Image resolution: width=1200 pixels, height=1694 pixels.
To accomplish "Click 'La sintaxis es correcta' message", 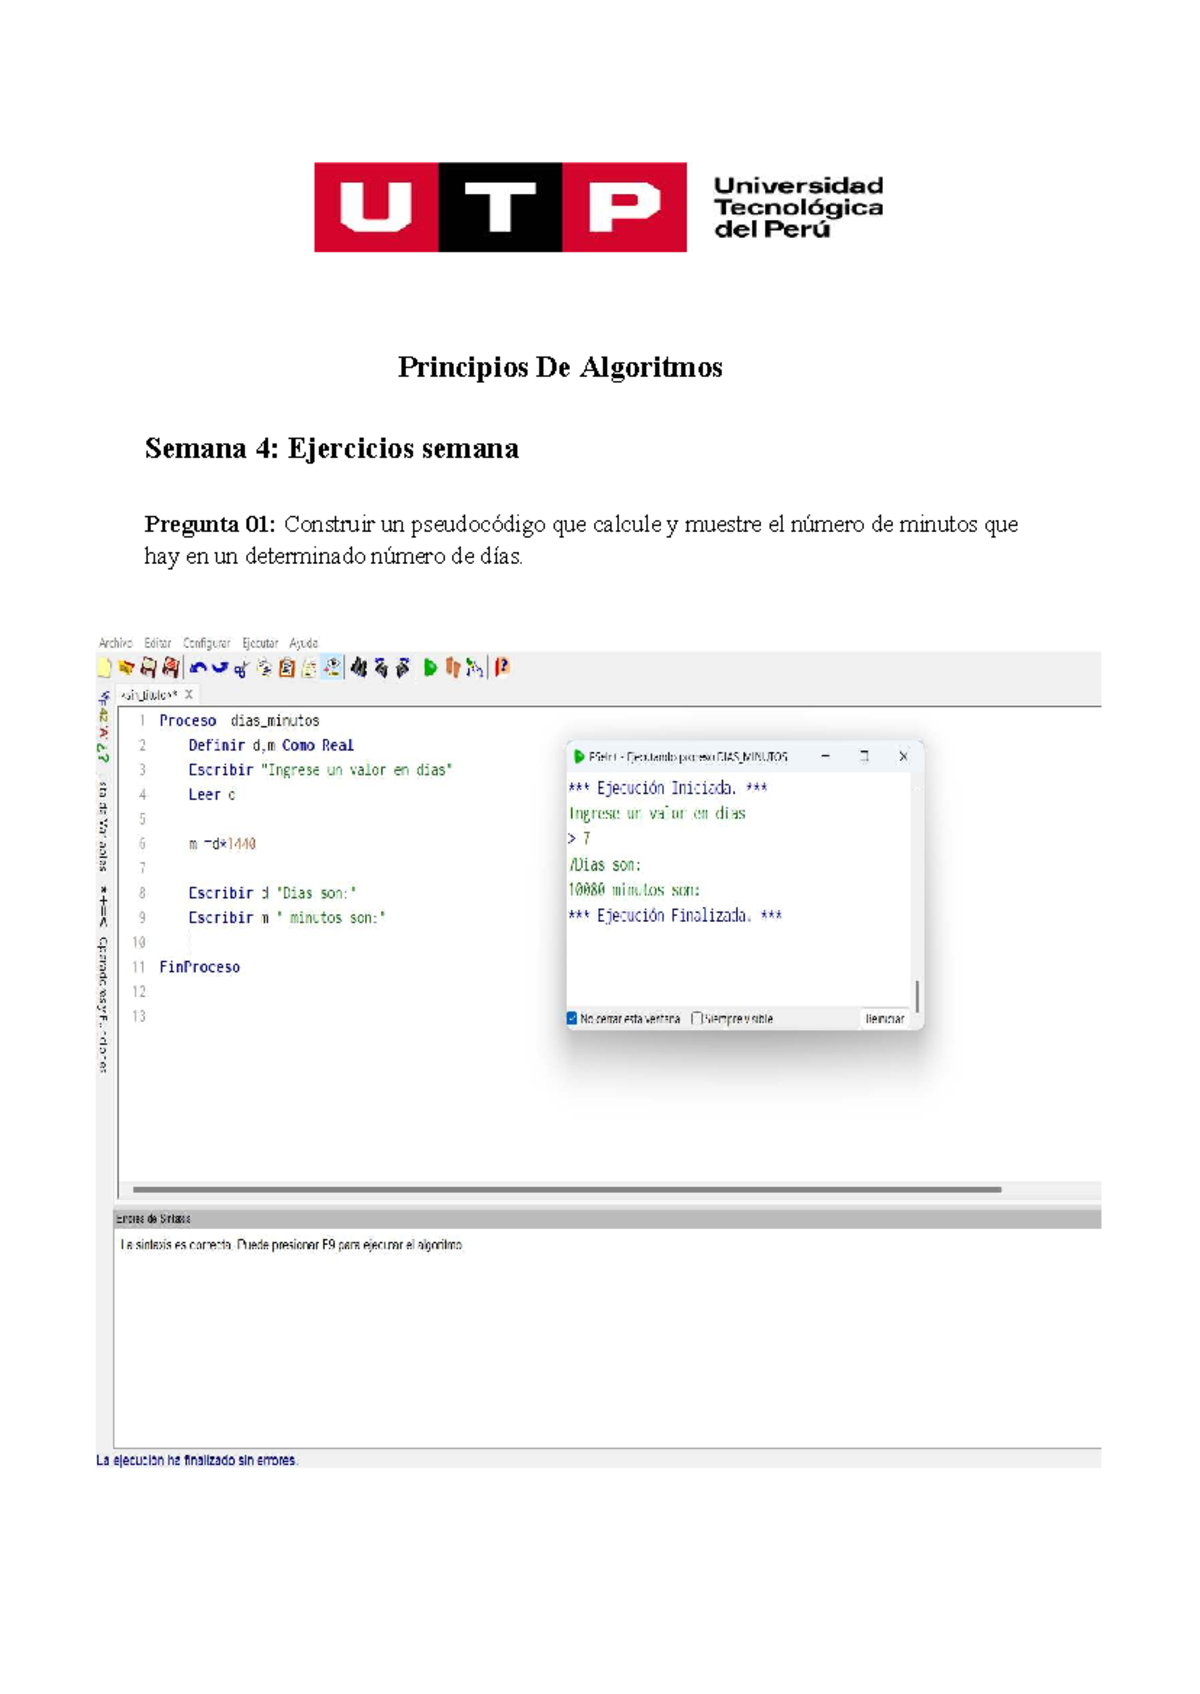I will 291,1246.
